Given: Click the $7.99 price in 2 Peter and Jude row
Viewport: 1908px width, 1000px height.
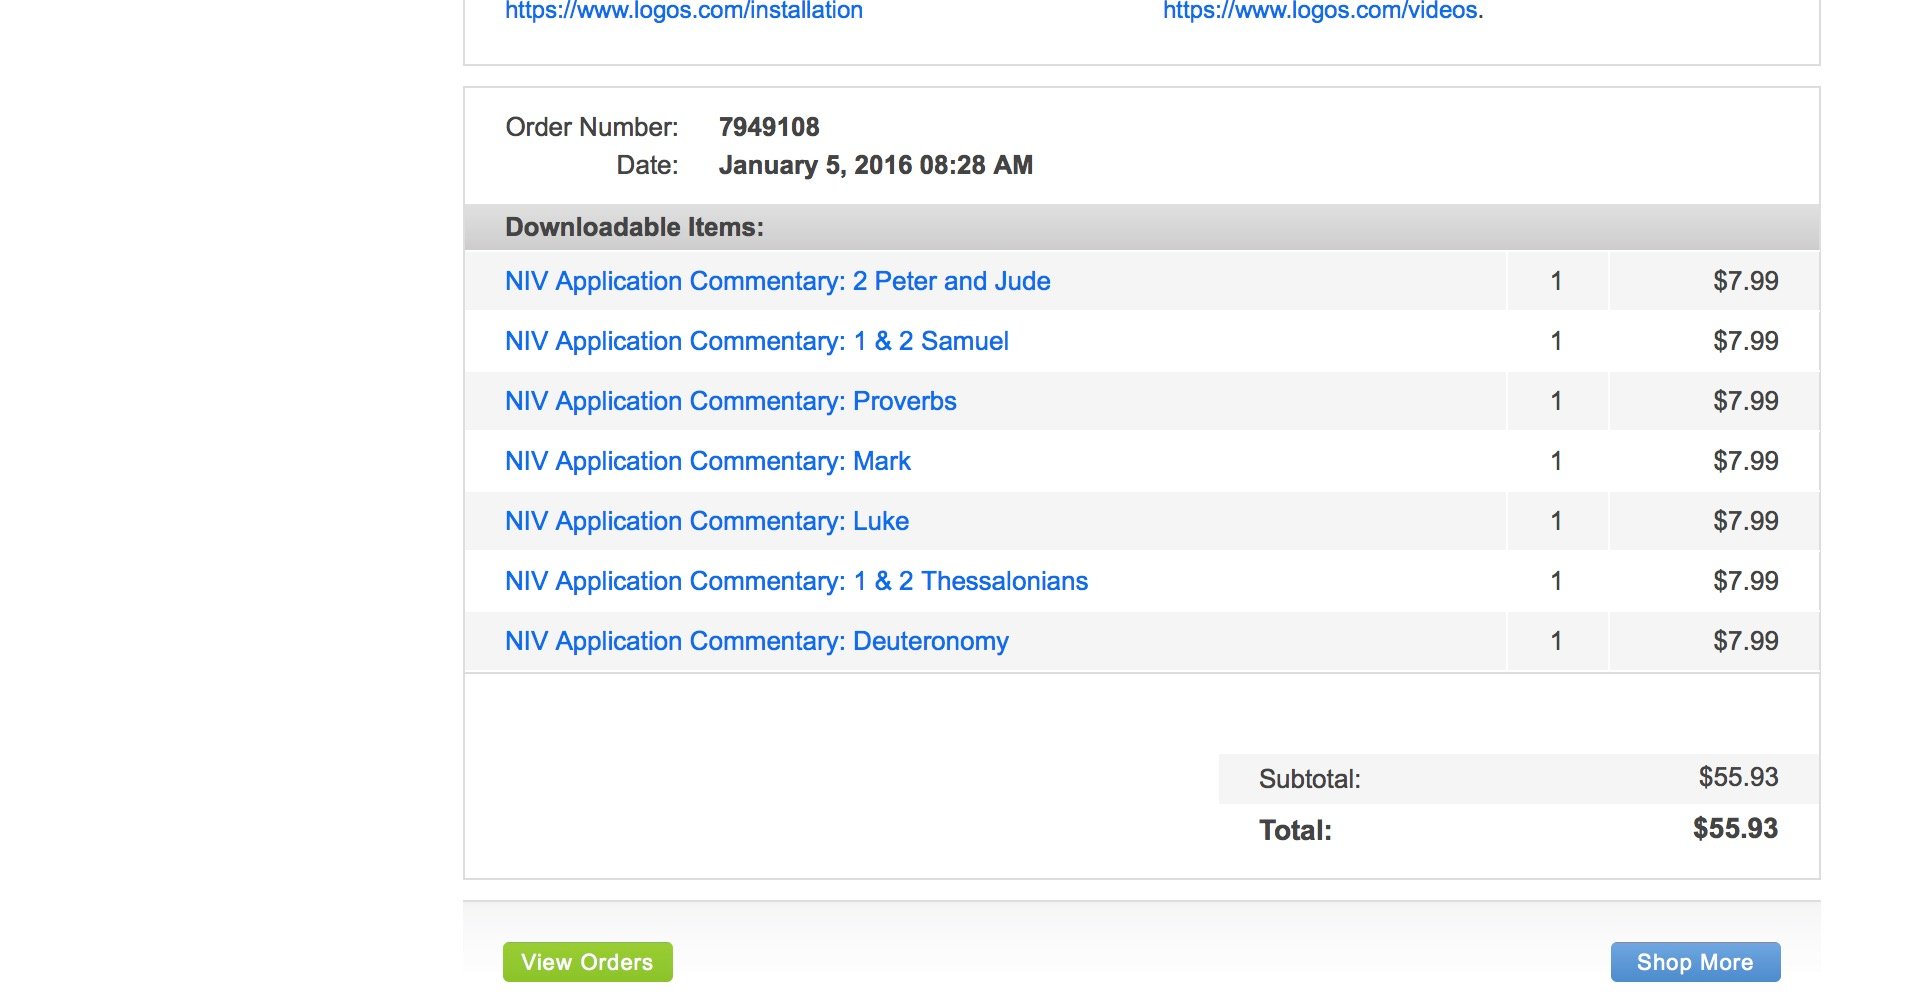Looking at the screenshot, I should (1745, 281).
